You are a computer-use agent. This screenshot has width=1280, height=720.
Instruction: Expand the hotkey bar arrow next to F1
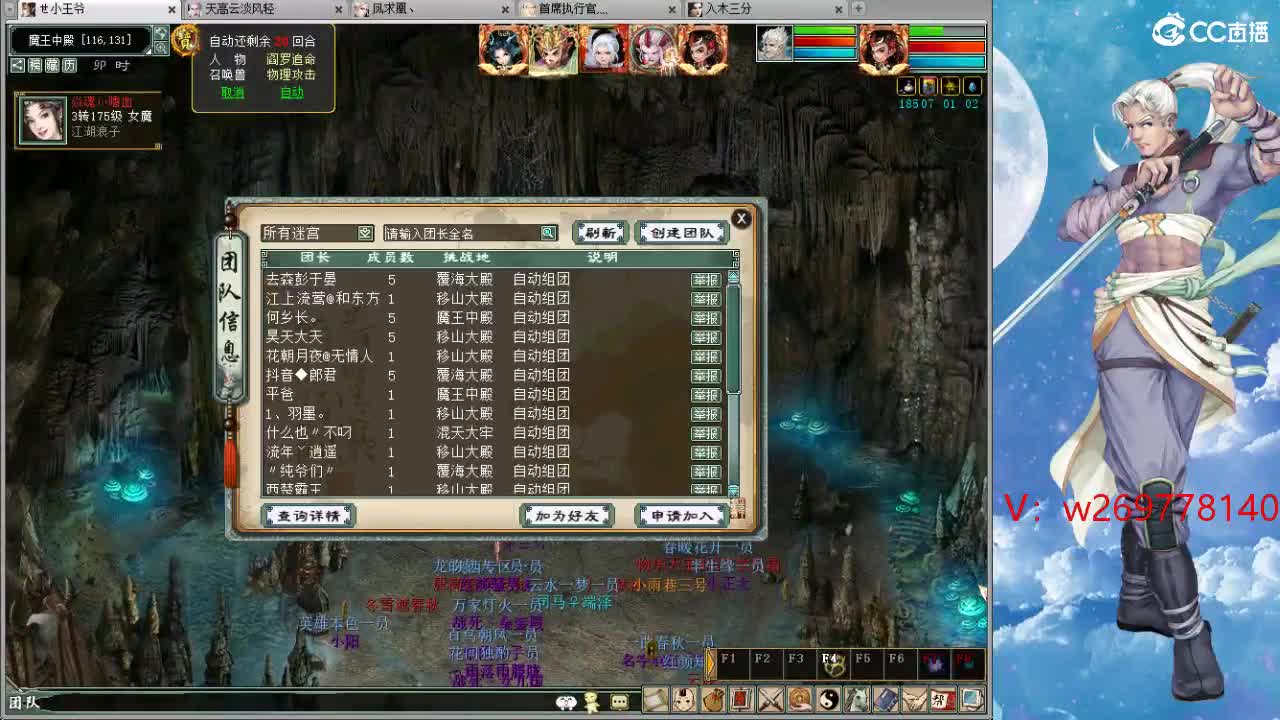(711, 662)
